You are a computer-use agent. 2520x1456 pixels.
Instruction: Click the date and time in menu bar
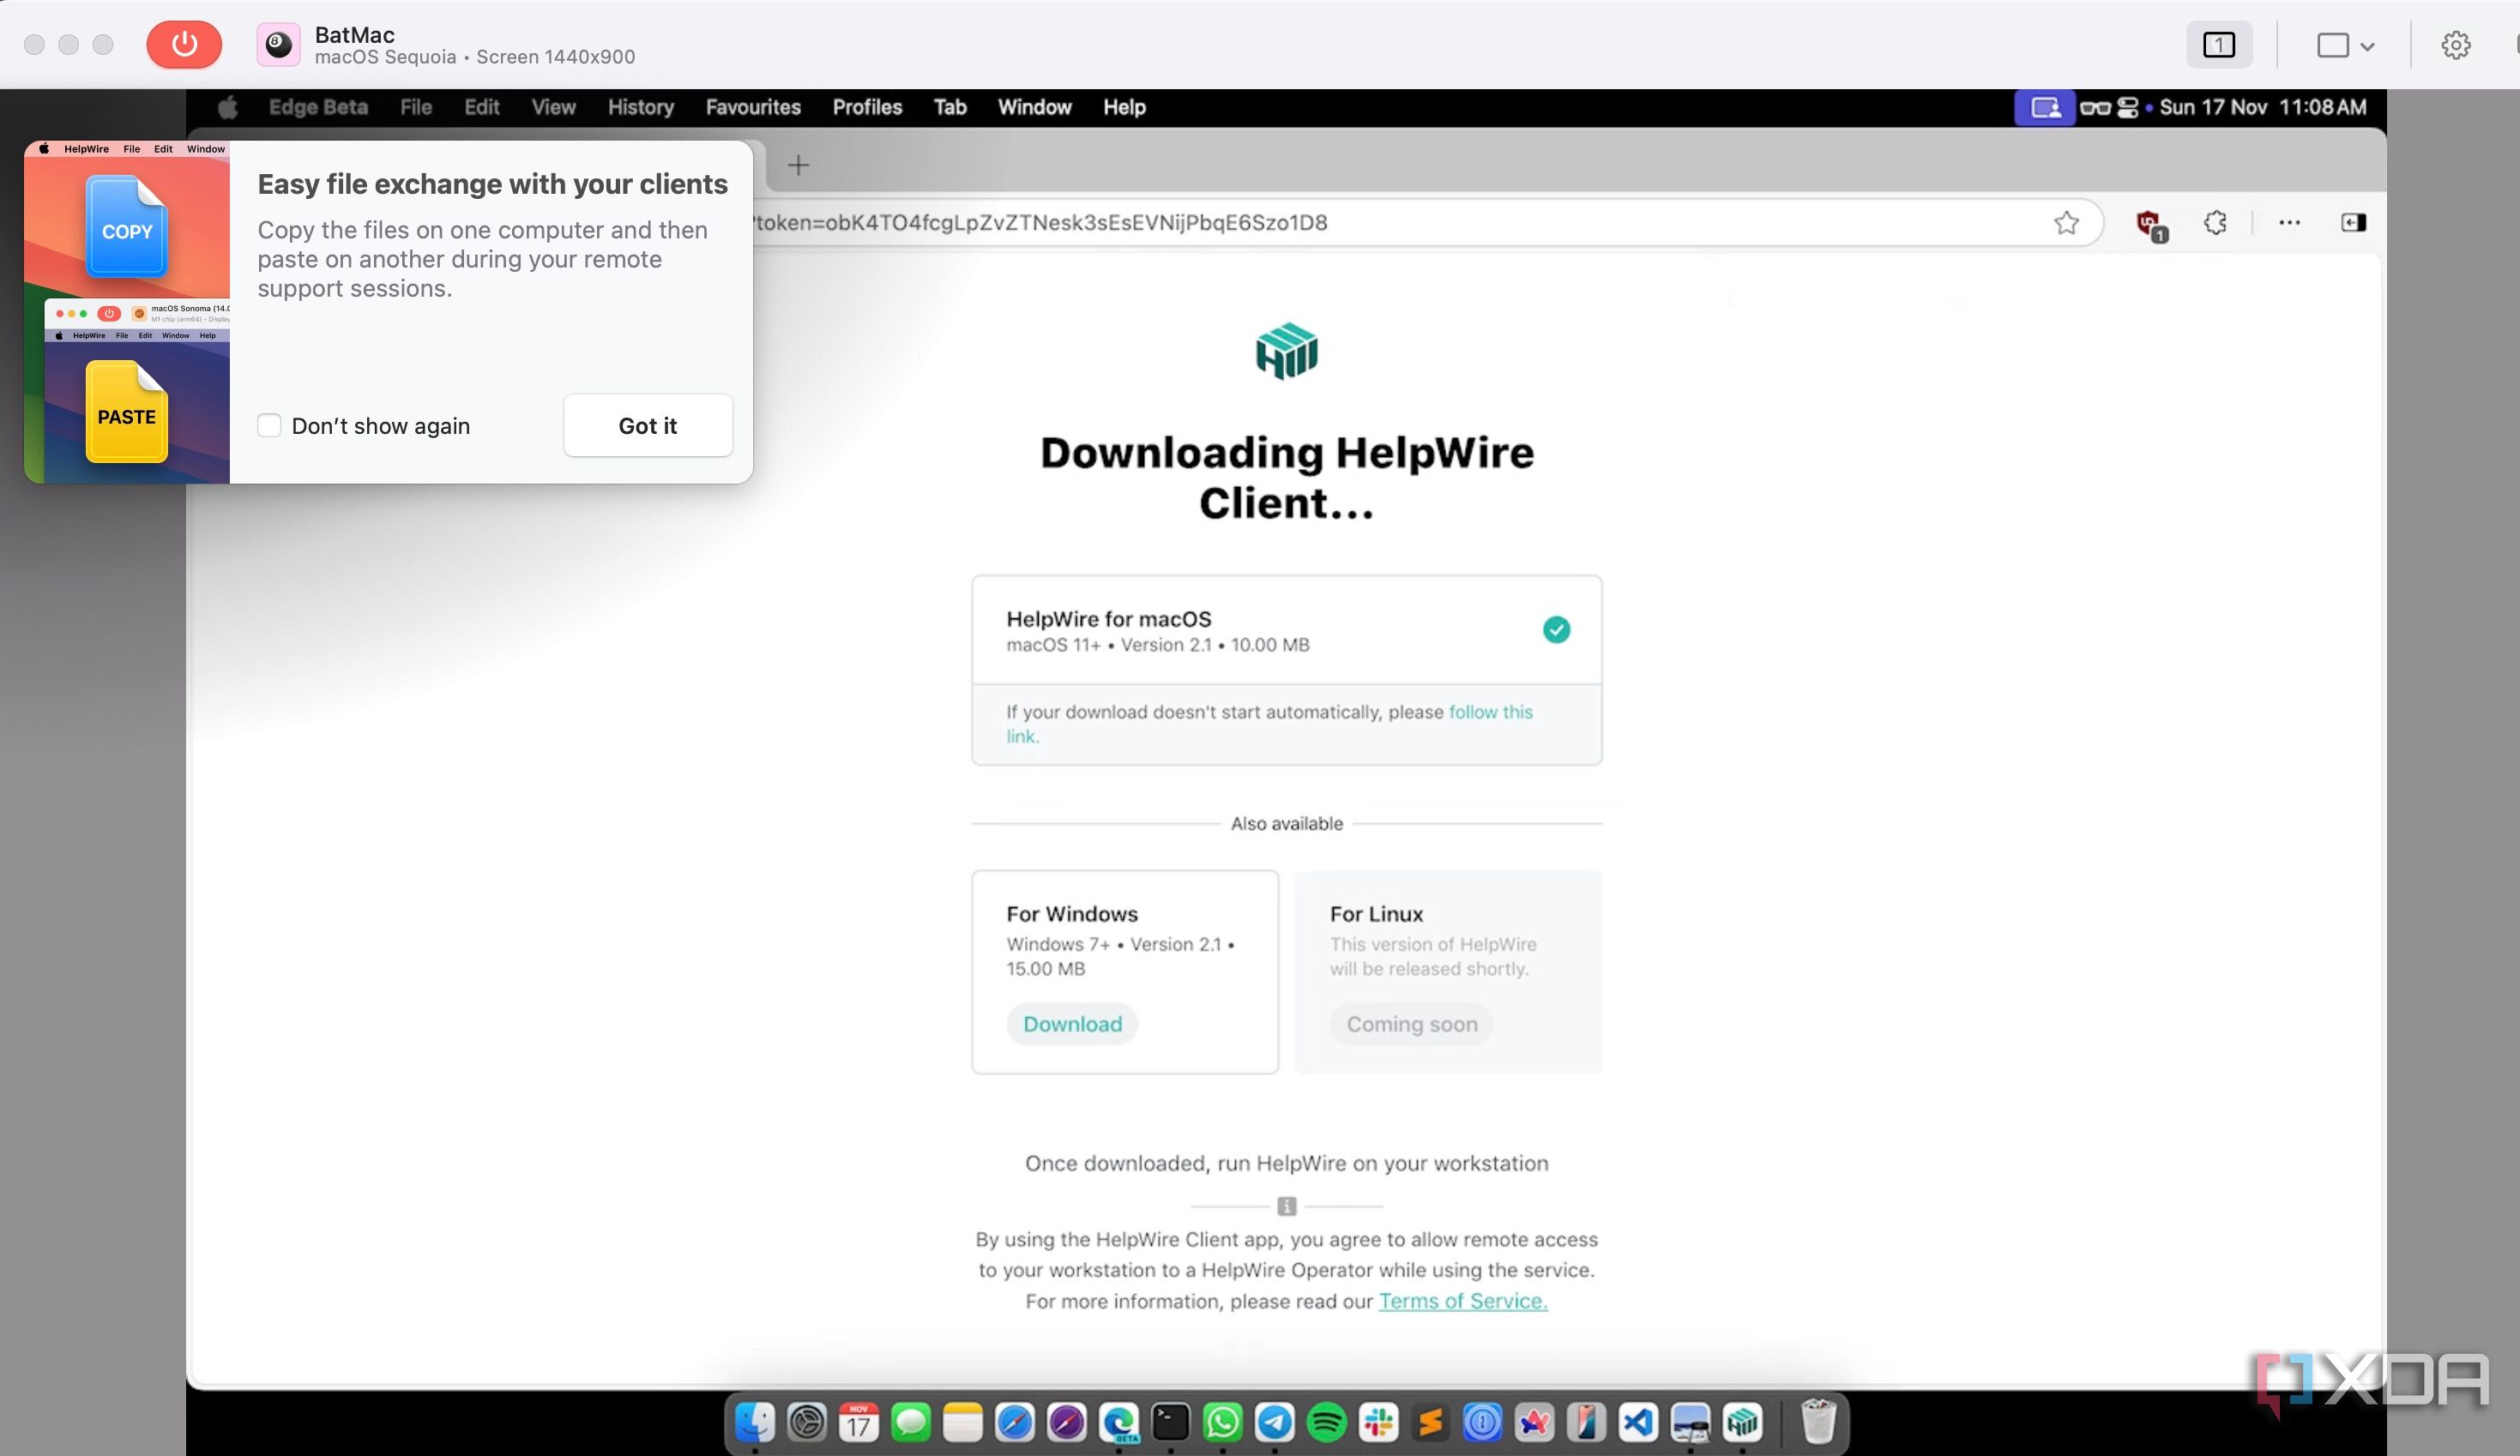point(2263,107)
